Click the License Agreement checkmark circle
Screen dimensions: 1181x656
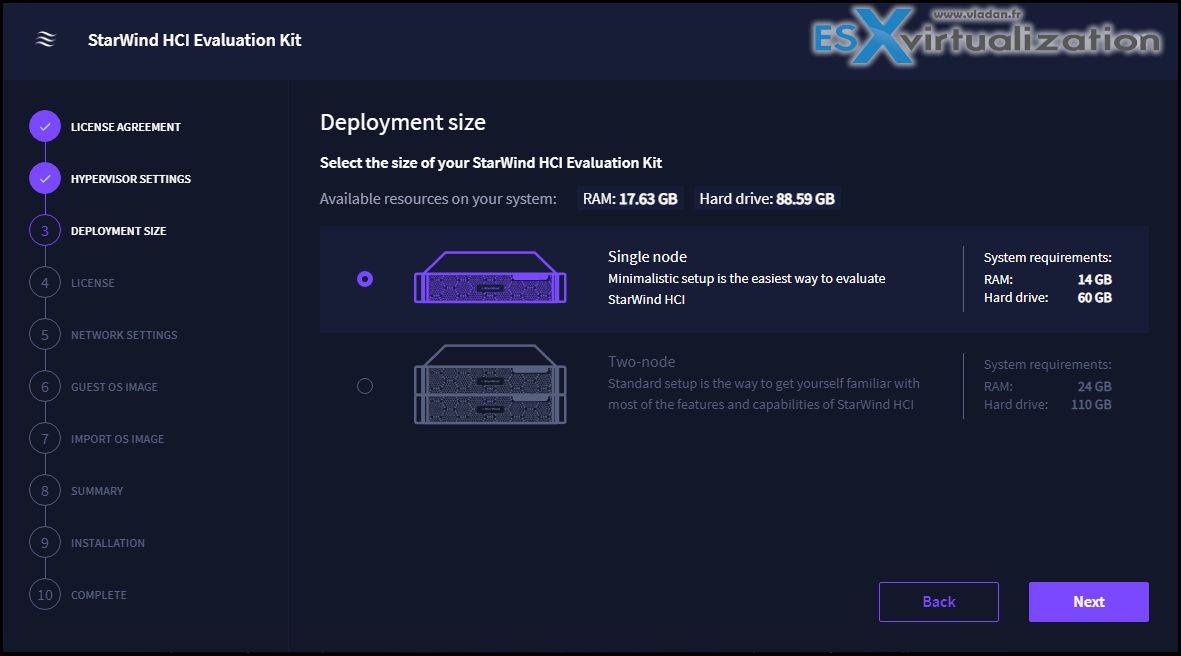45,127
